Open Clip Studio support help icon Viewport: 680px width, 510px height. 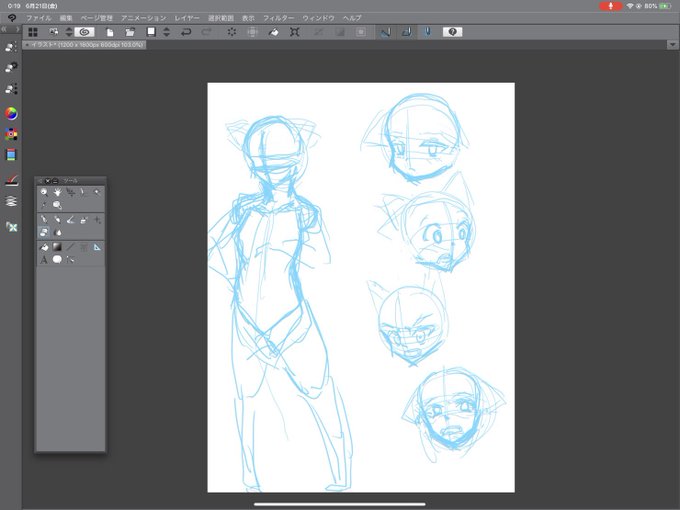(x=452, y=32)
